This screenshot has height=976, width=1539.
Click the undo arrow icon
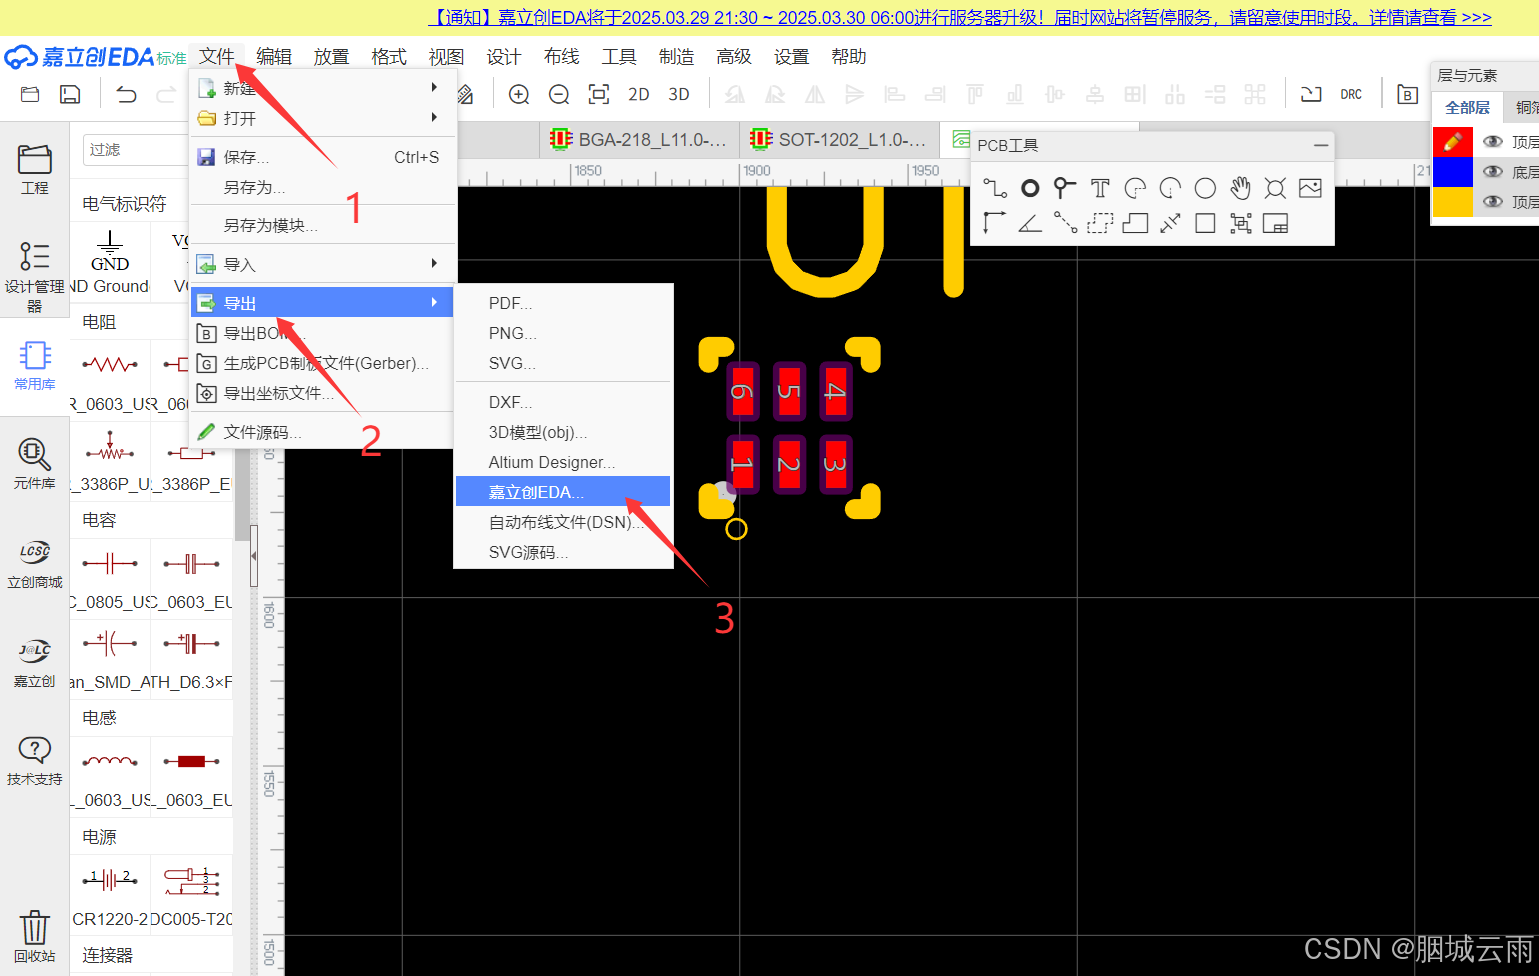126,94
